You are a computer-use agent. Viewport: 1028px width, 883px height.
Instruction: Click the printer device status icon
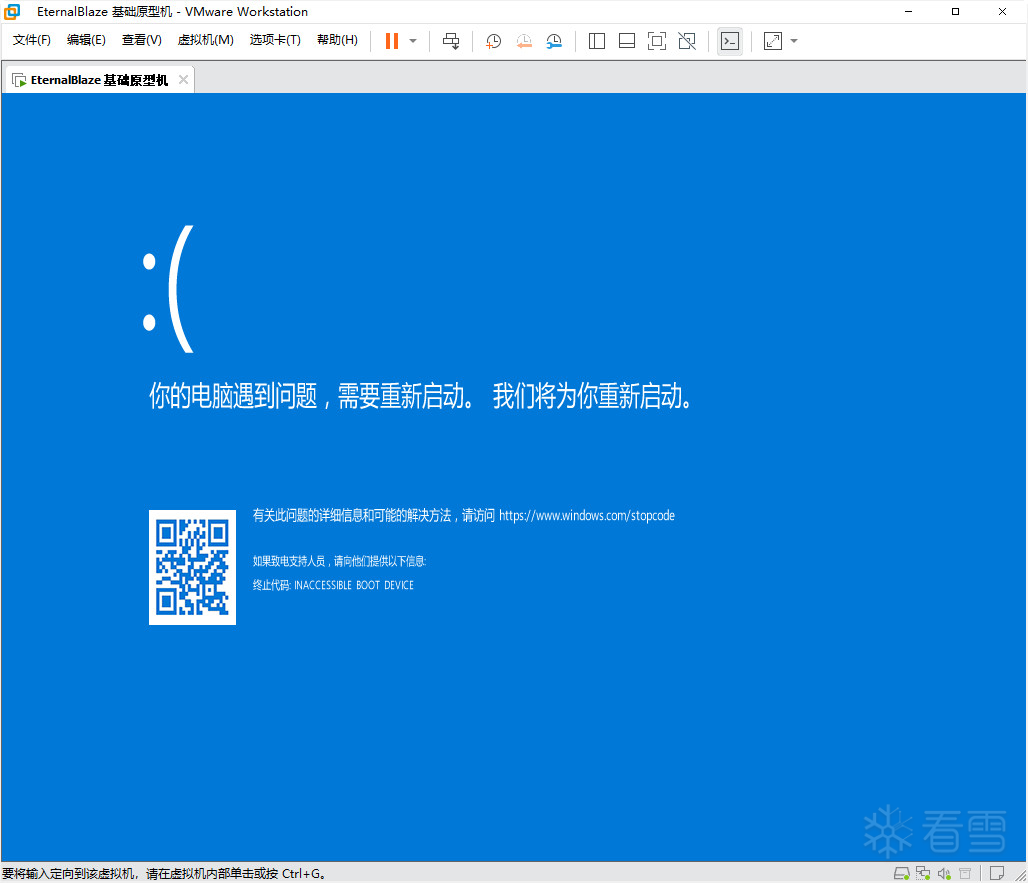pos(965,873)
